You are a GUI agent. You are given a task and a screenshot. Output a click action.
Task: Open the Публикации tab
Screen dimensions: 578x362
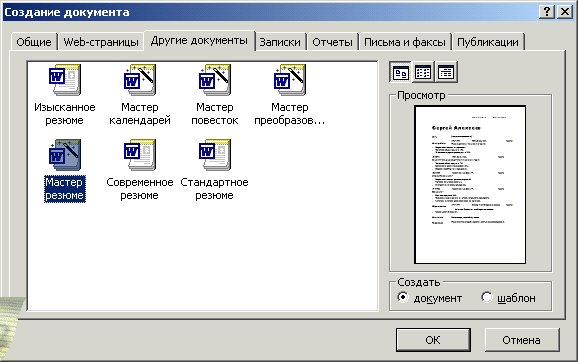click(488, 42)
